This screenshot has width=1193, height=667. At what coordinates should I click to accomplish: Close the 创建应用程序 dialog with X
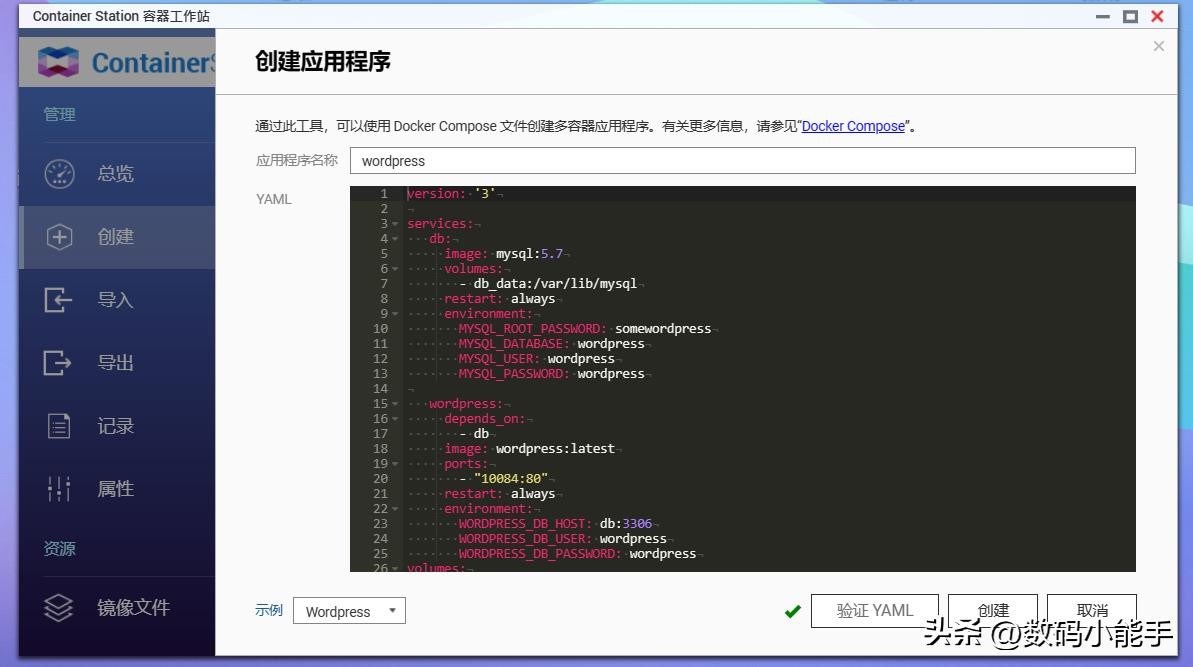(x=1158, y=46)
